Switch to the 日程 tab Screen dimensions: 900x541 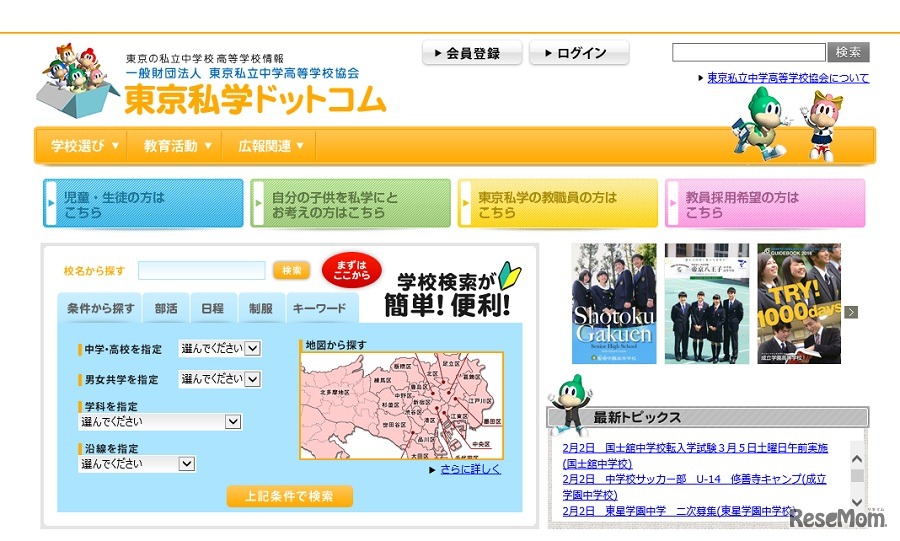pyautogui.click(x=213, y=308)
